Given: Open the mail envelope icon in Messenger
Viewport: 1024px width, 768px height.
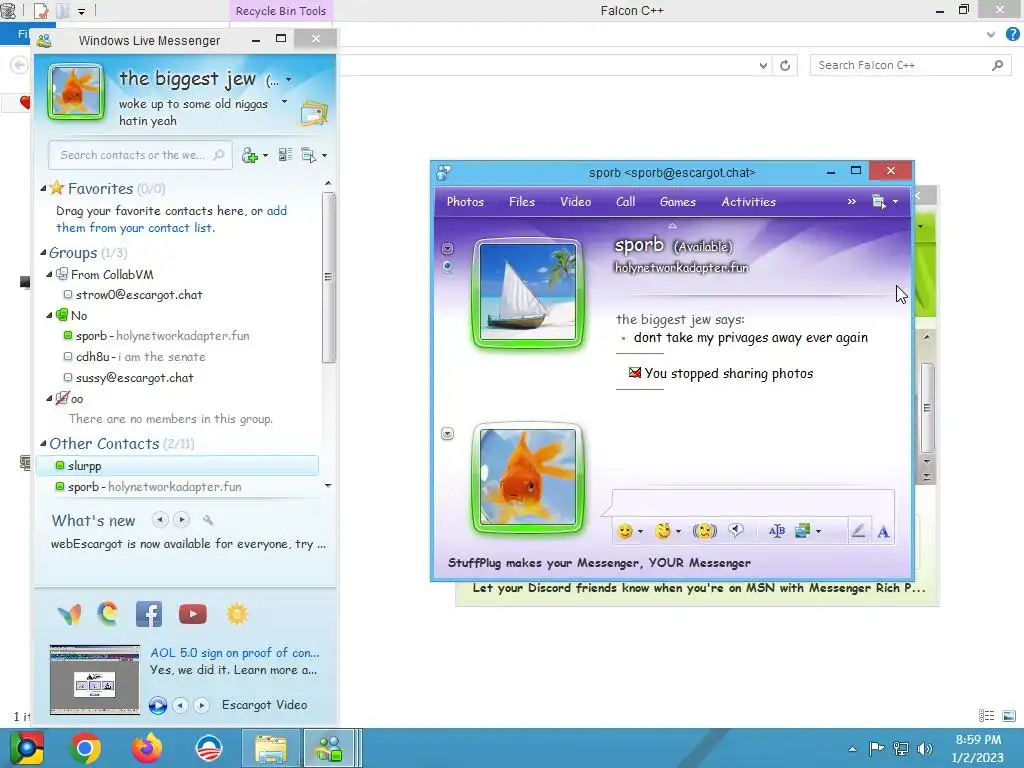Looking at the screenshot, I should coord(313,113).
